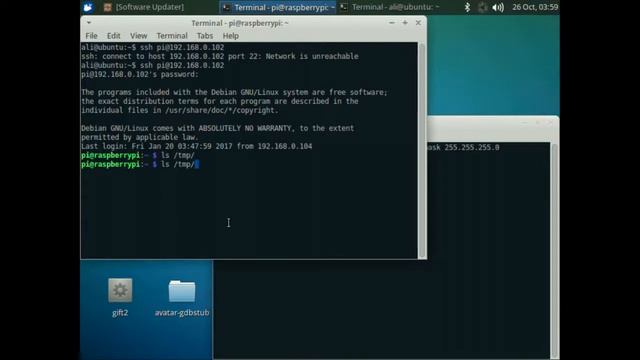Select Terminal ali@ubuntu taskbar button
The width and height of the screenshot is (640, 360).
pos(390,7)
